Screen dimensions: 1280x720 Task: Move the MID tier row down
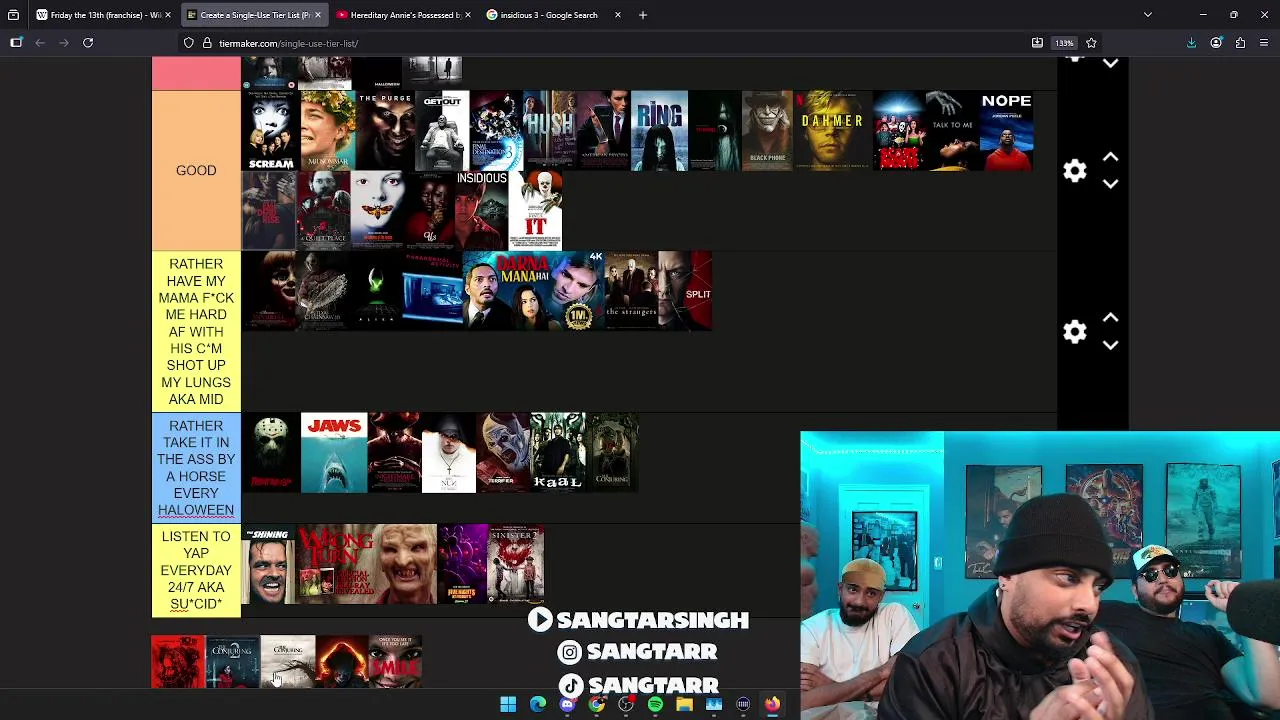(1110, 345)
